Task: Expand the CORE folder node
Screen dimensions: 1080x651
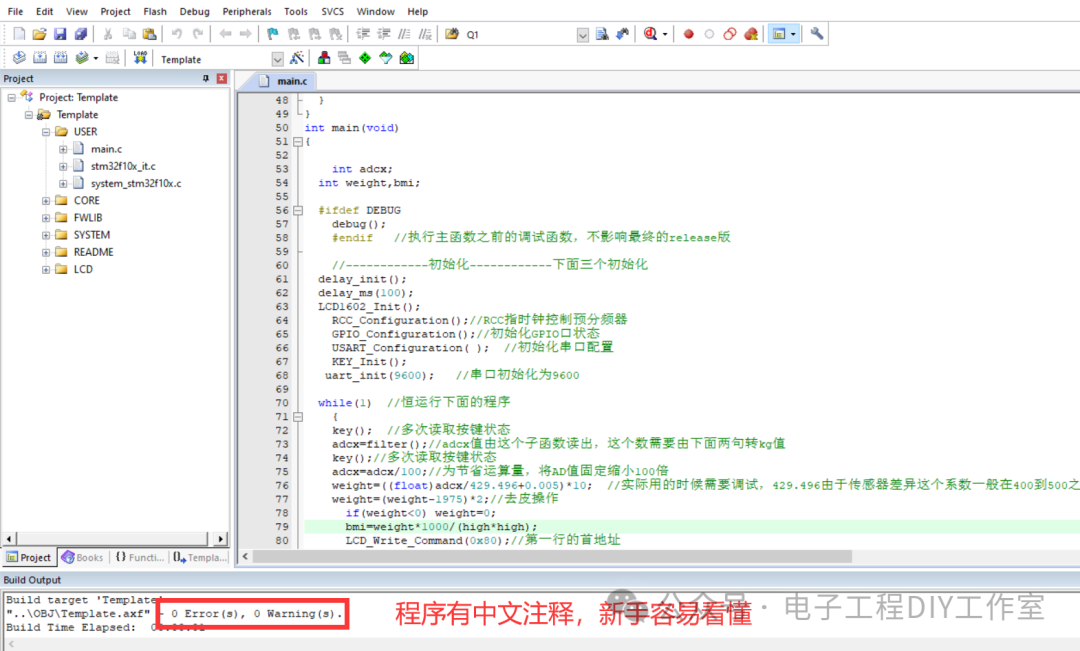Action: coord(45,200)
